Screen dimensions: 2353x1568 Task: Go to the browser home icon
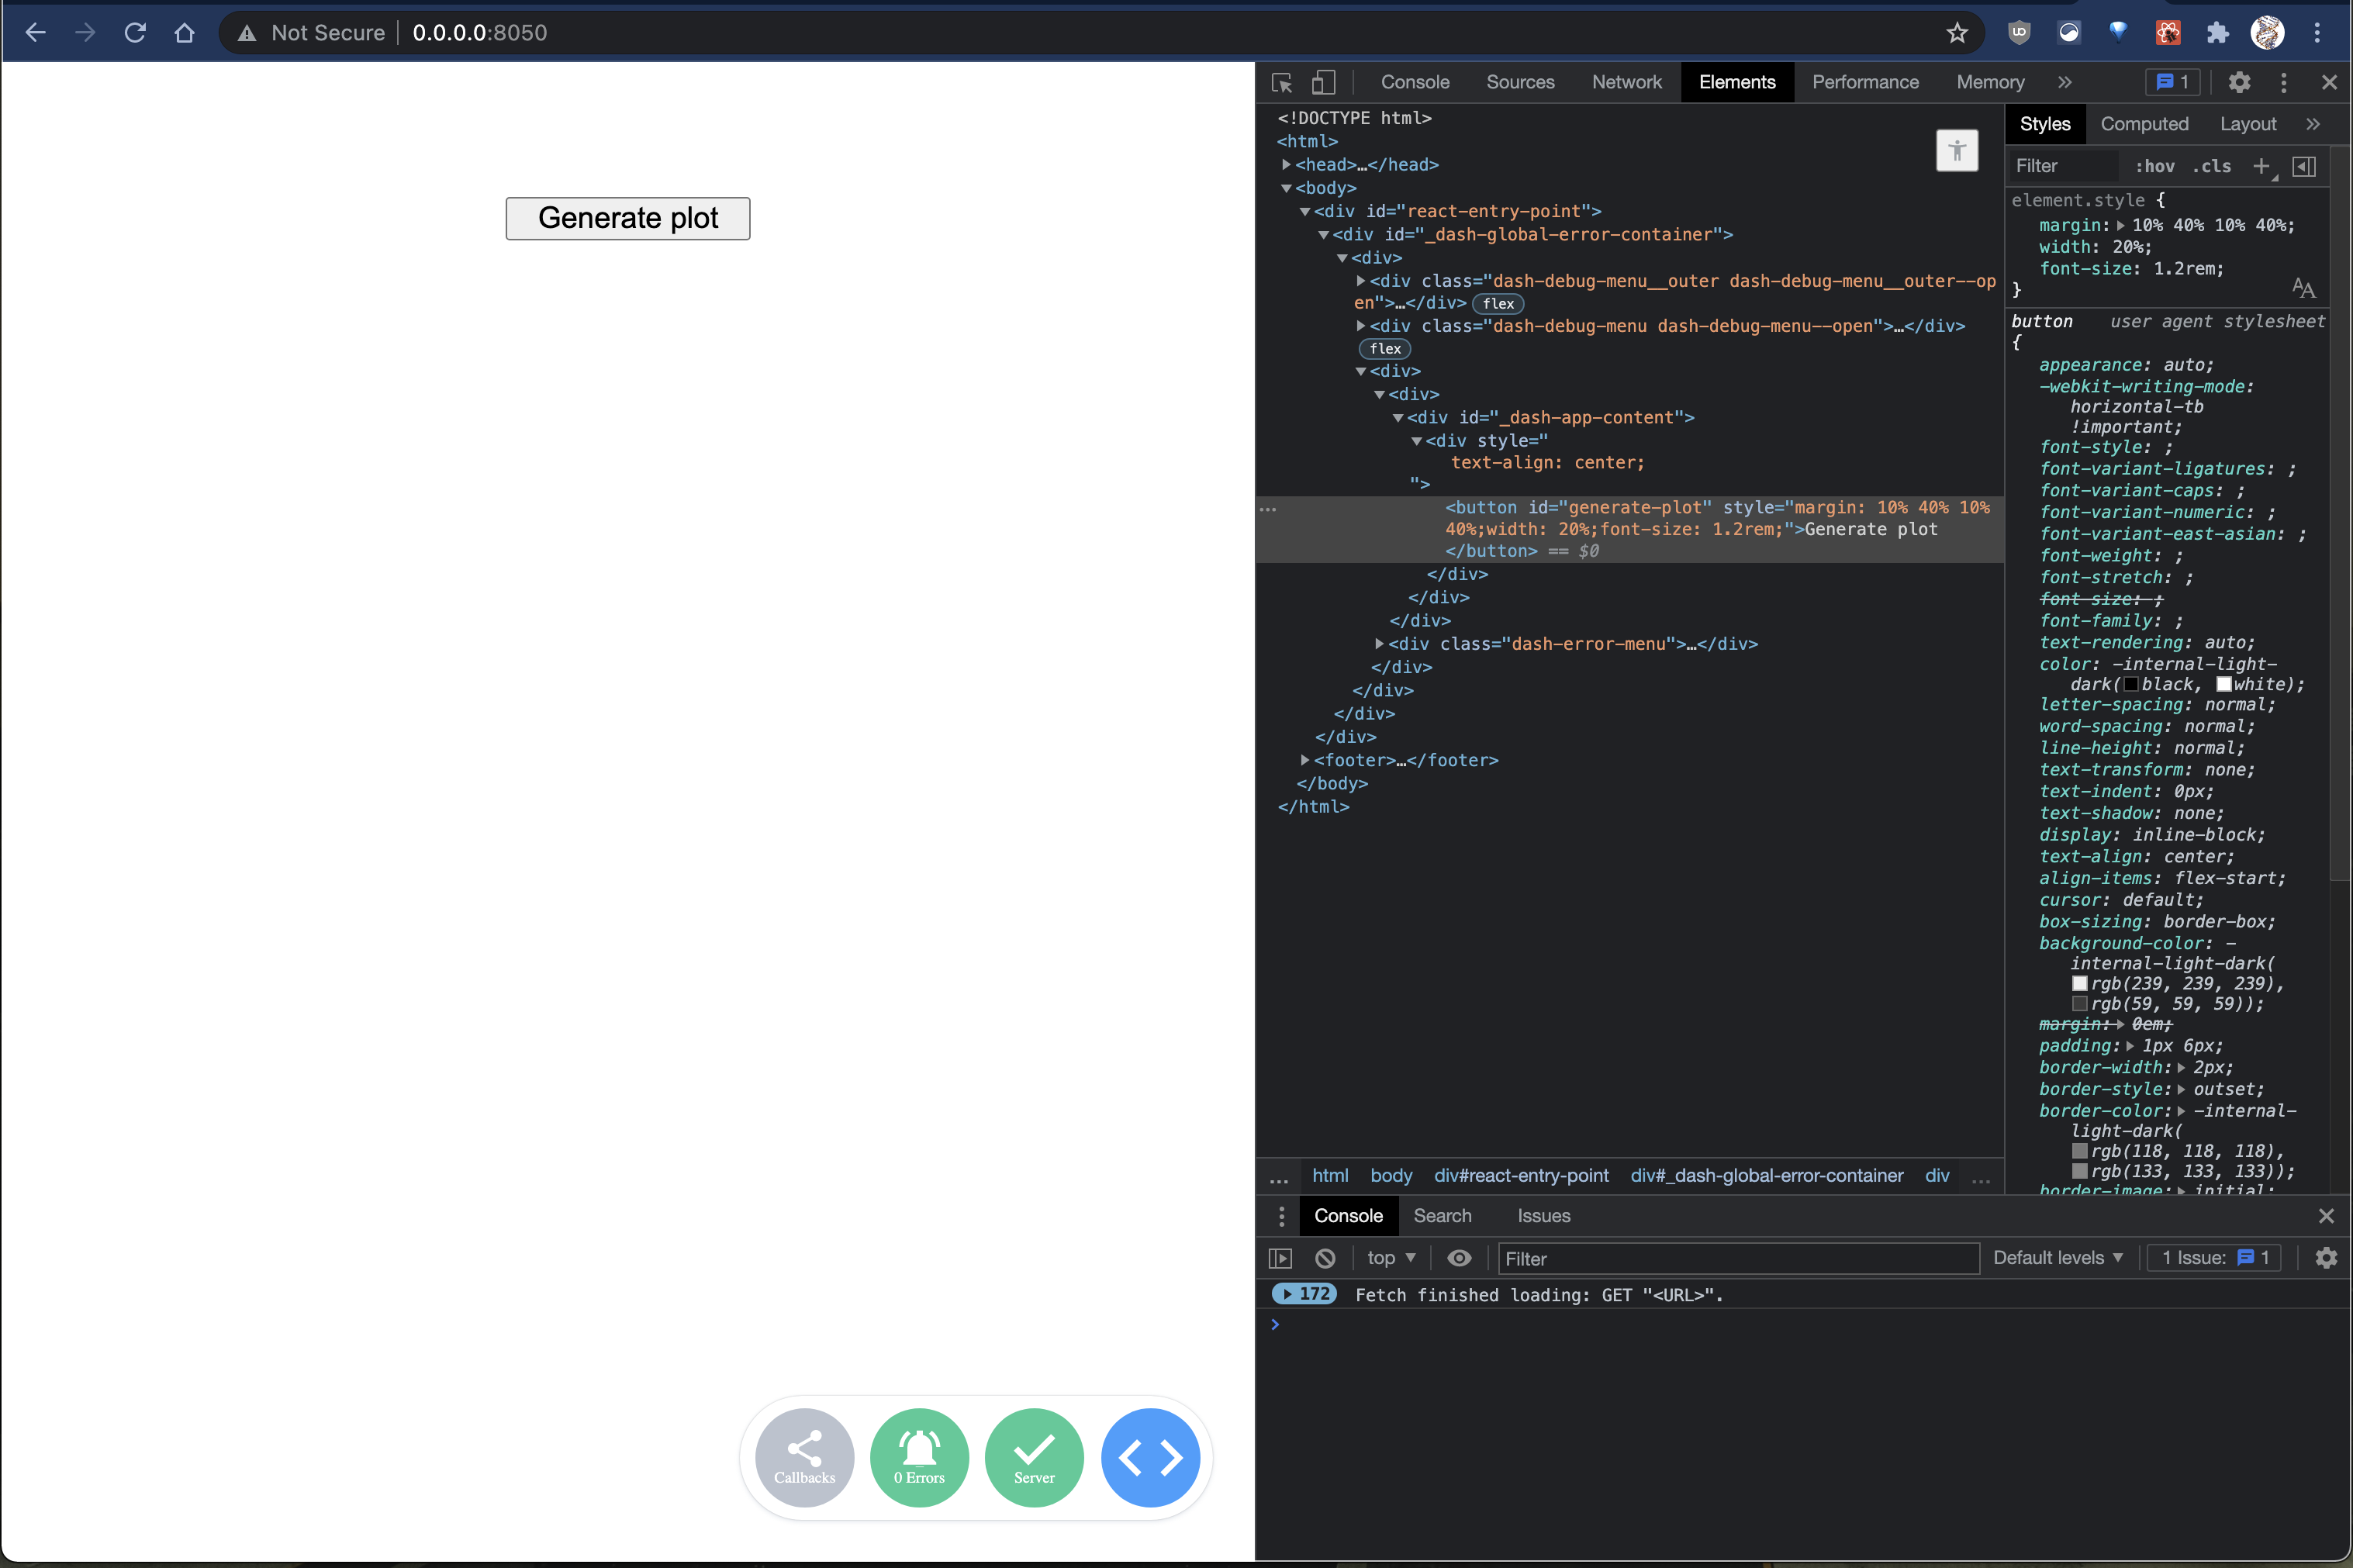coord(184,33)
